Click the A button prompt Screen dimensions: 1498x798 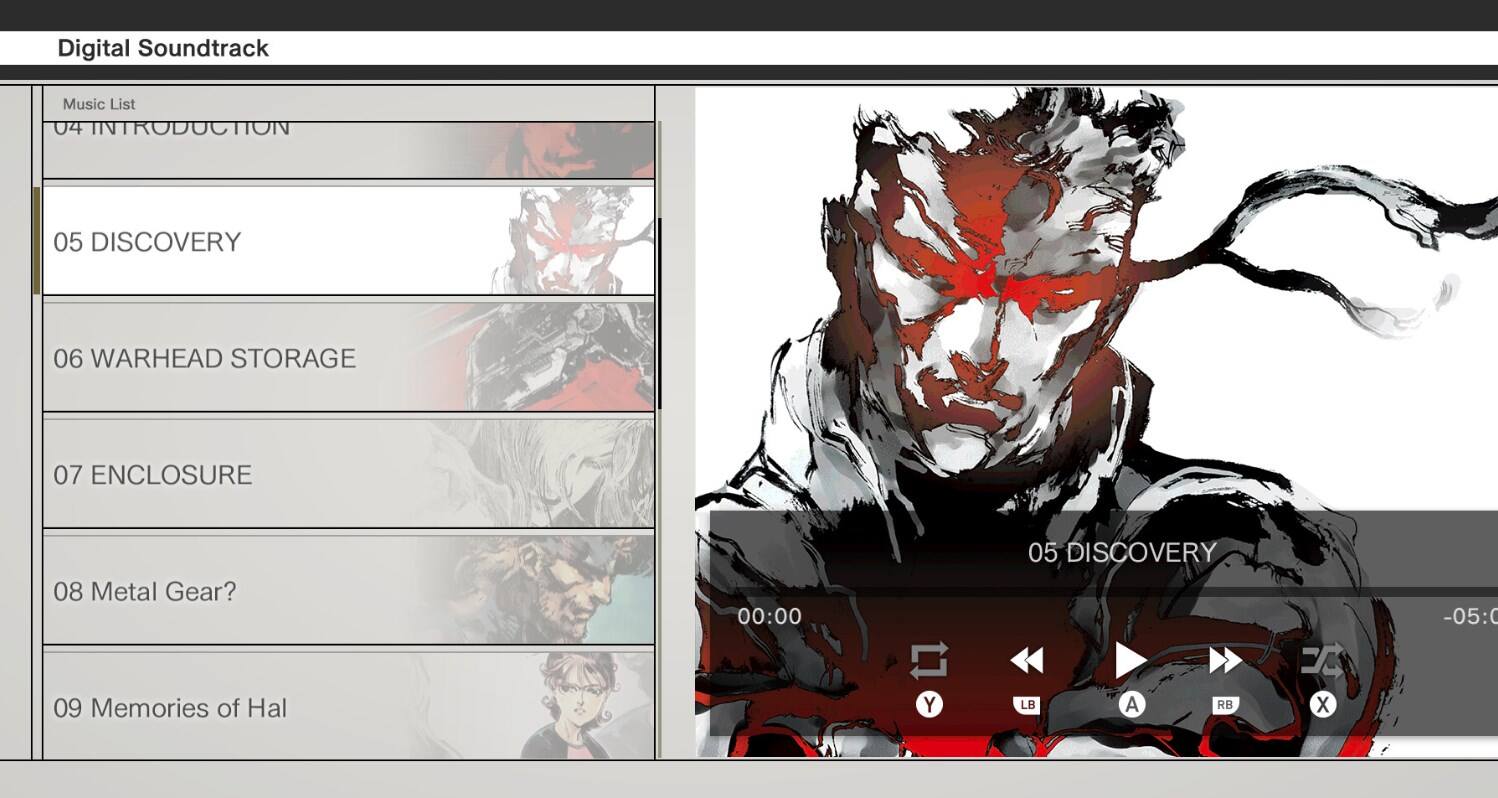(x=1131, y=705)
